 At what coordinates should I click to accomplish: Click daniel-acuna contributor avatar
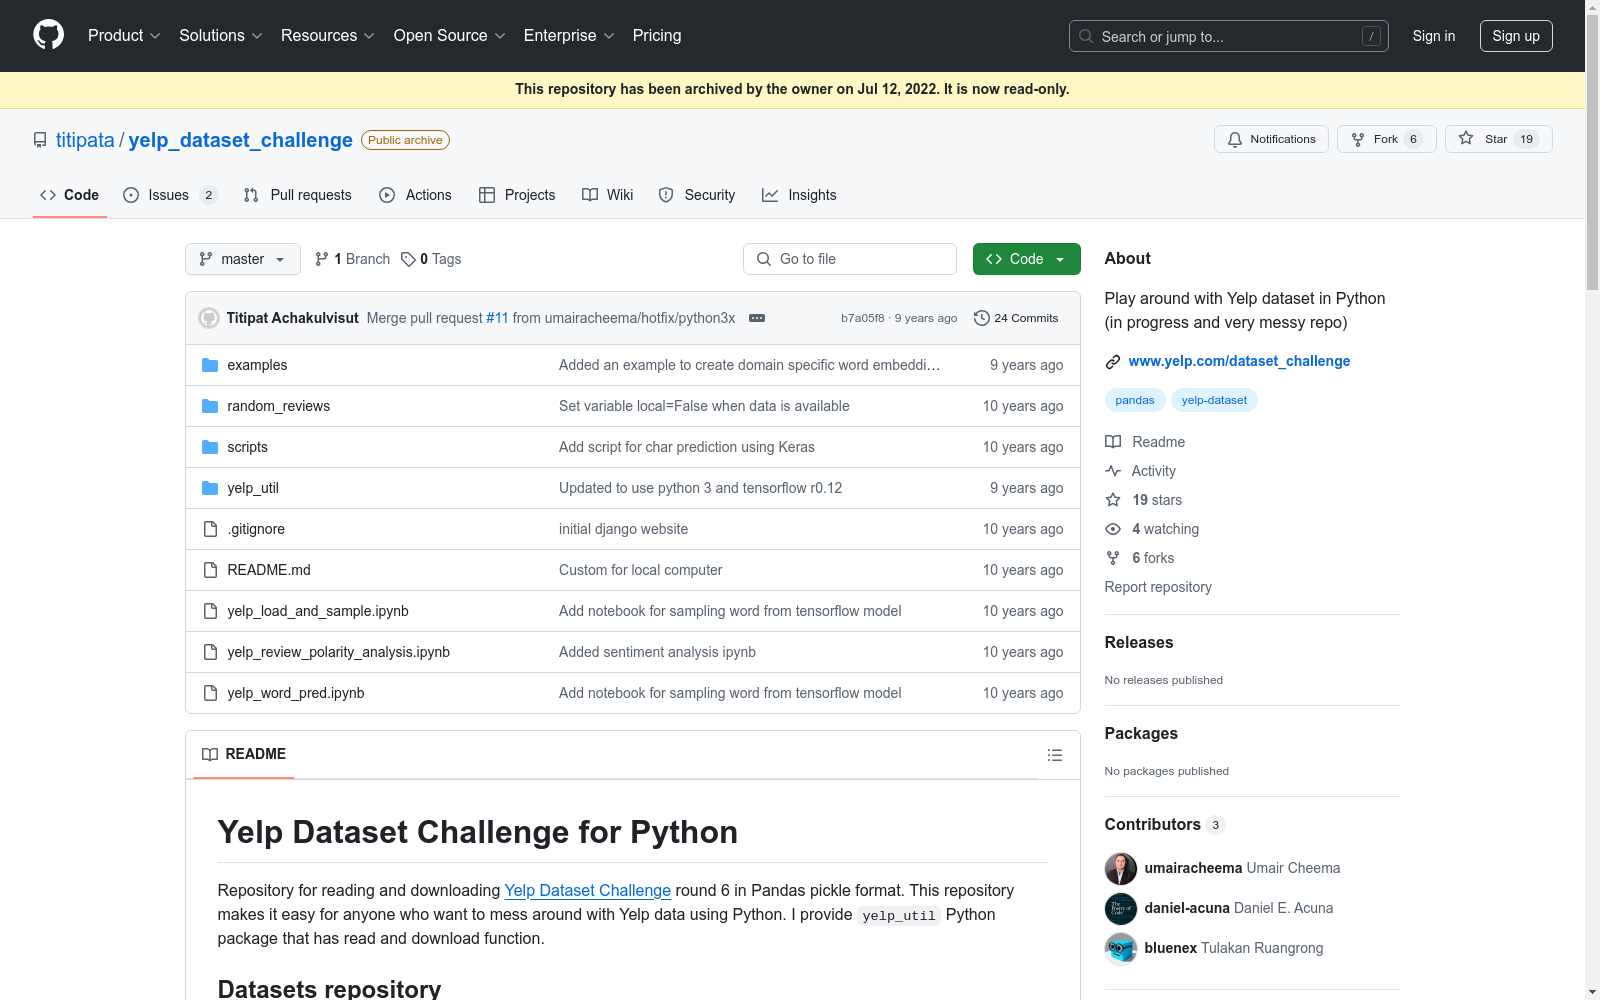tap(1121, 908)
